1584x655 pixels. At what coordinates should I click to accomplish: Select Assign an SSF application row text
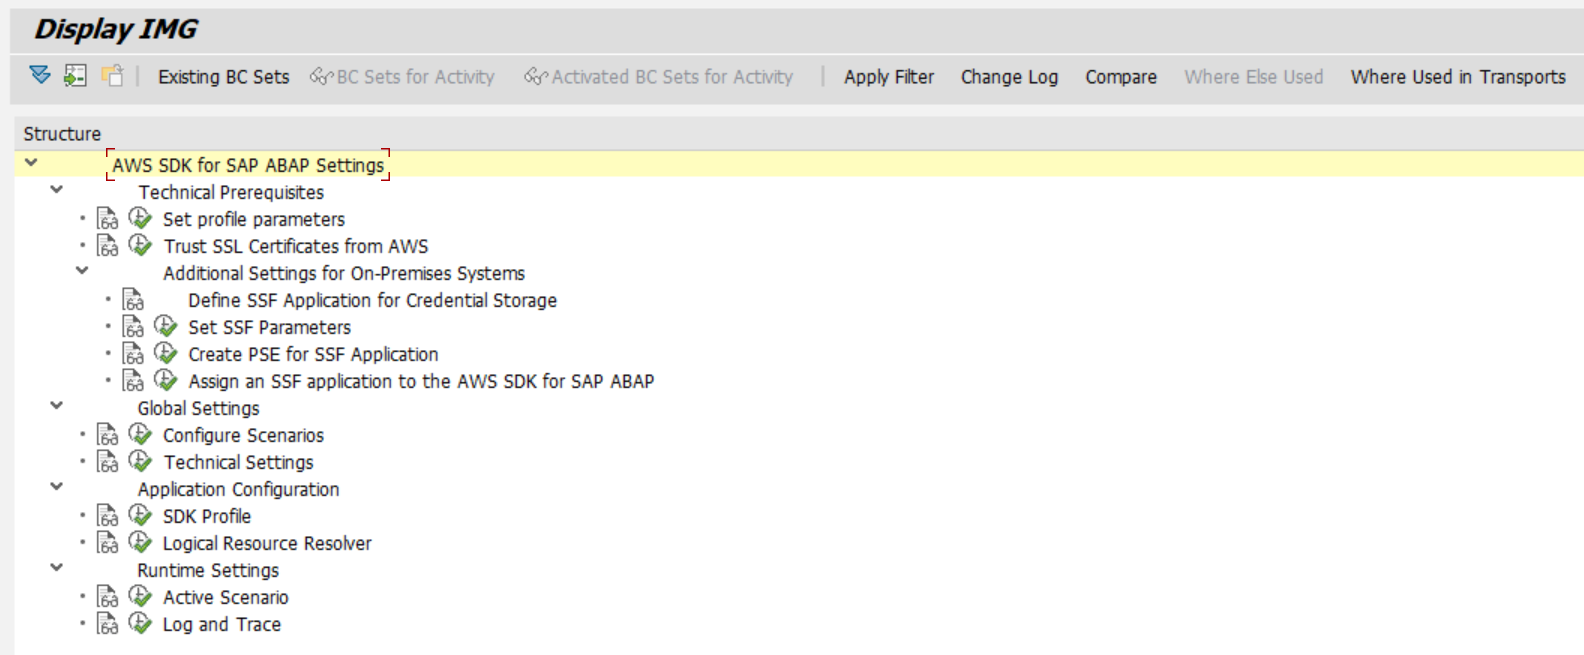coord(421,381)
